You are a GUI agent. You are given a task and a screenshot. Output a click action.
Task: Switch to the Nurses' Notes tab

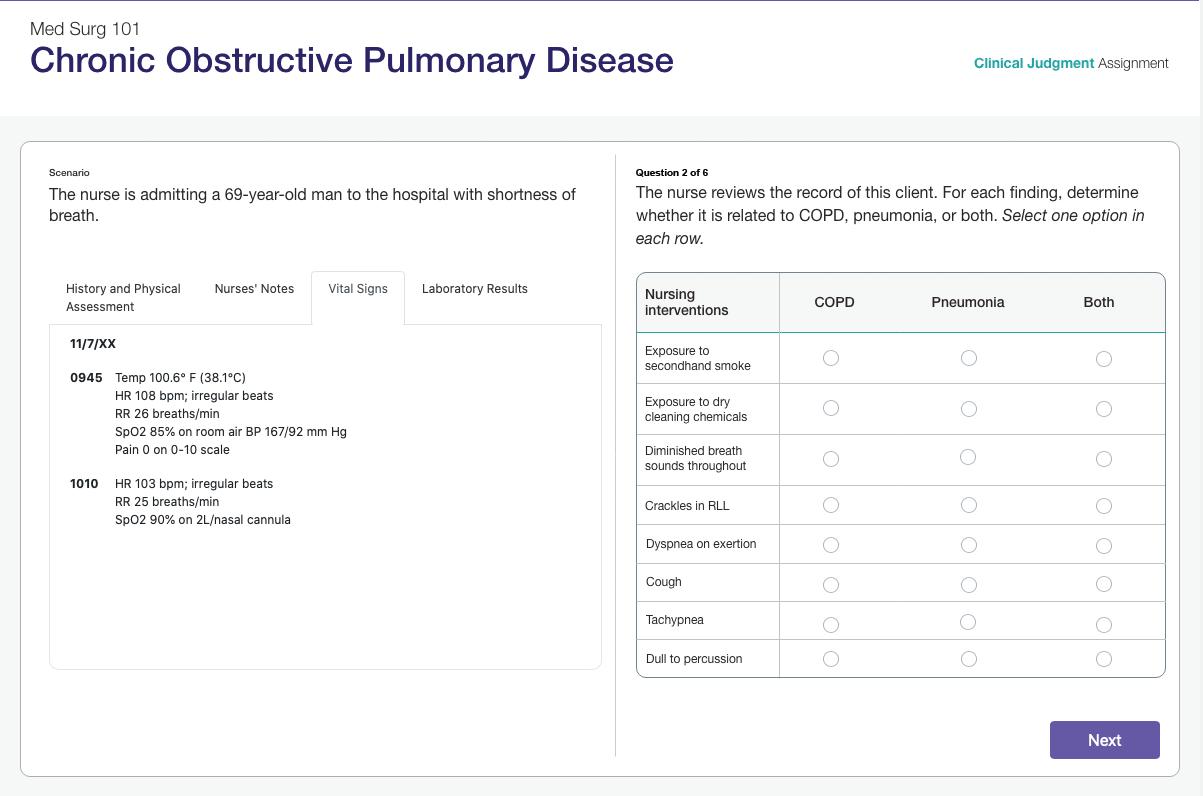pos(254,289)
